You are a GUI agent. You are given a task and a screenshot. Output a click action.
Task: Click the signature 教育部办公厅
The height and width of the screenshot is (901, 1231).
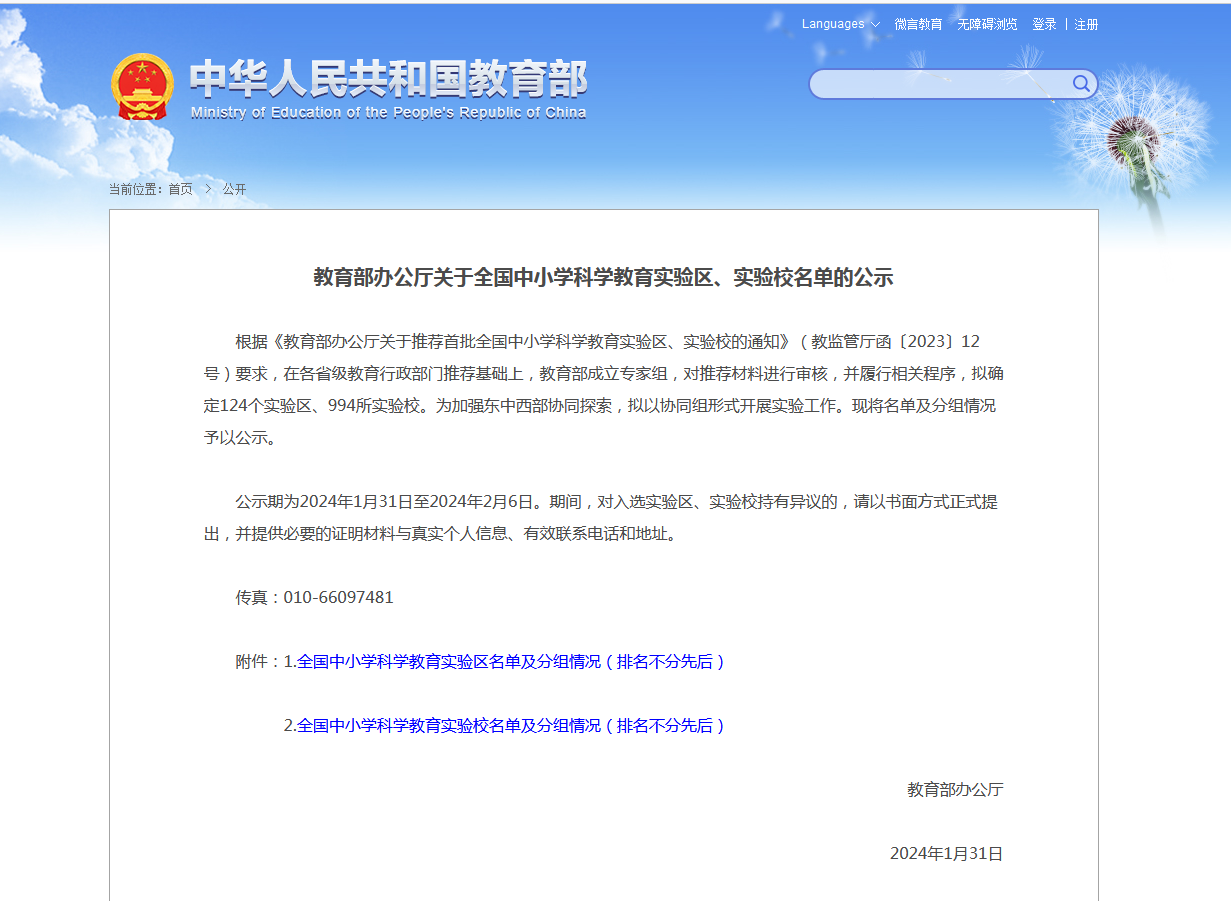point(955,790)
